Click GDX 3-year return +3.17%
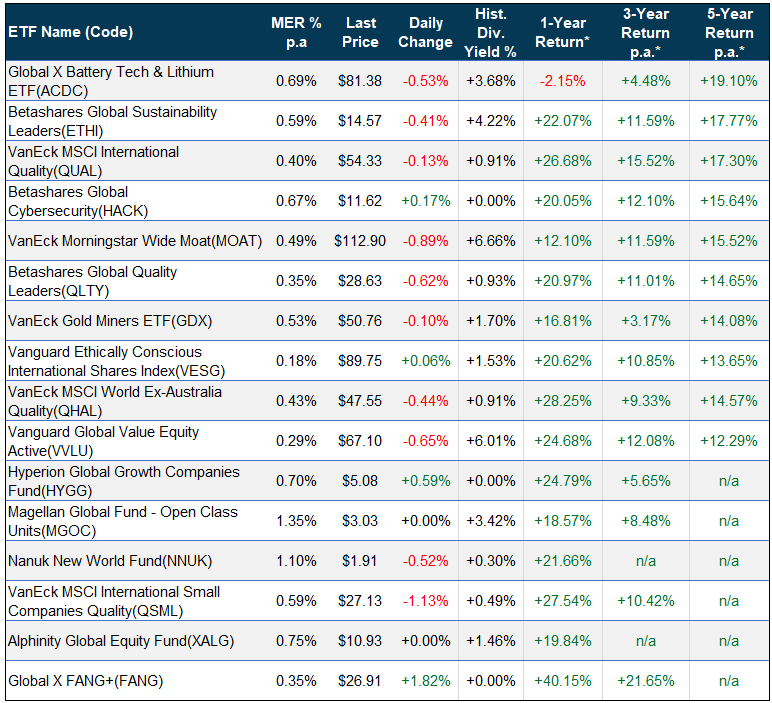Image resolution: width=772 pixels, height=703 pixels. 645,321
